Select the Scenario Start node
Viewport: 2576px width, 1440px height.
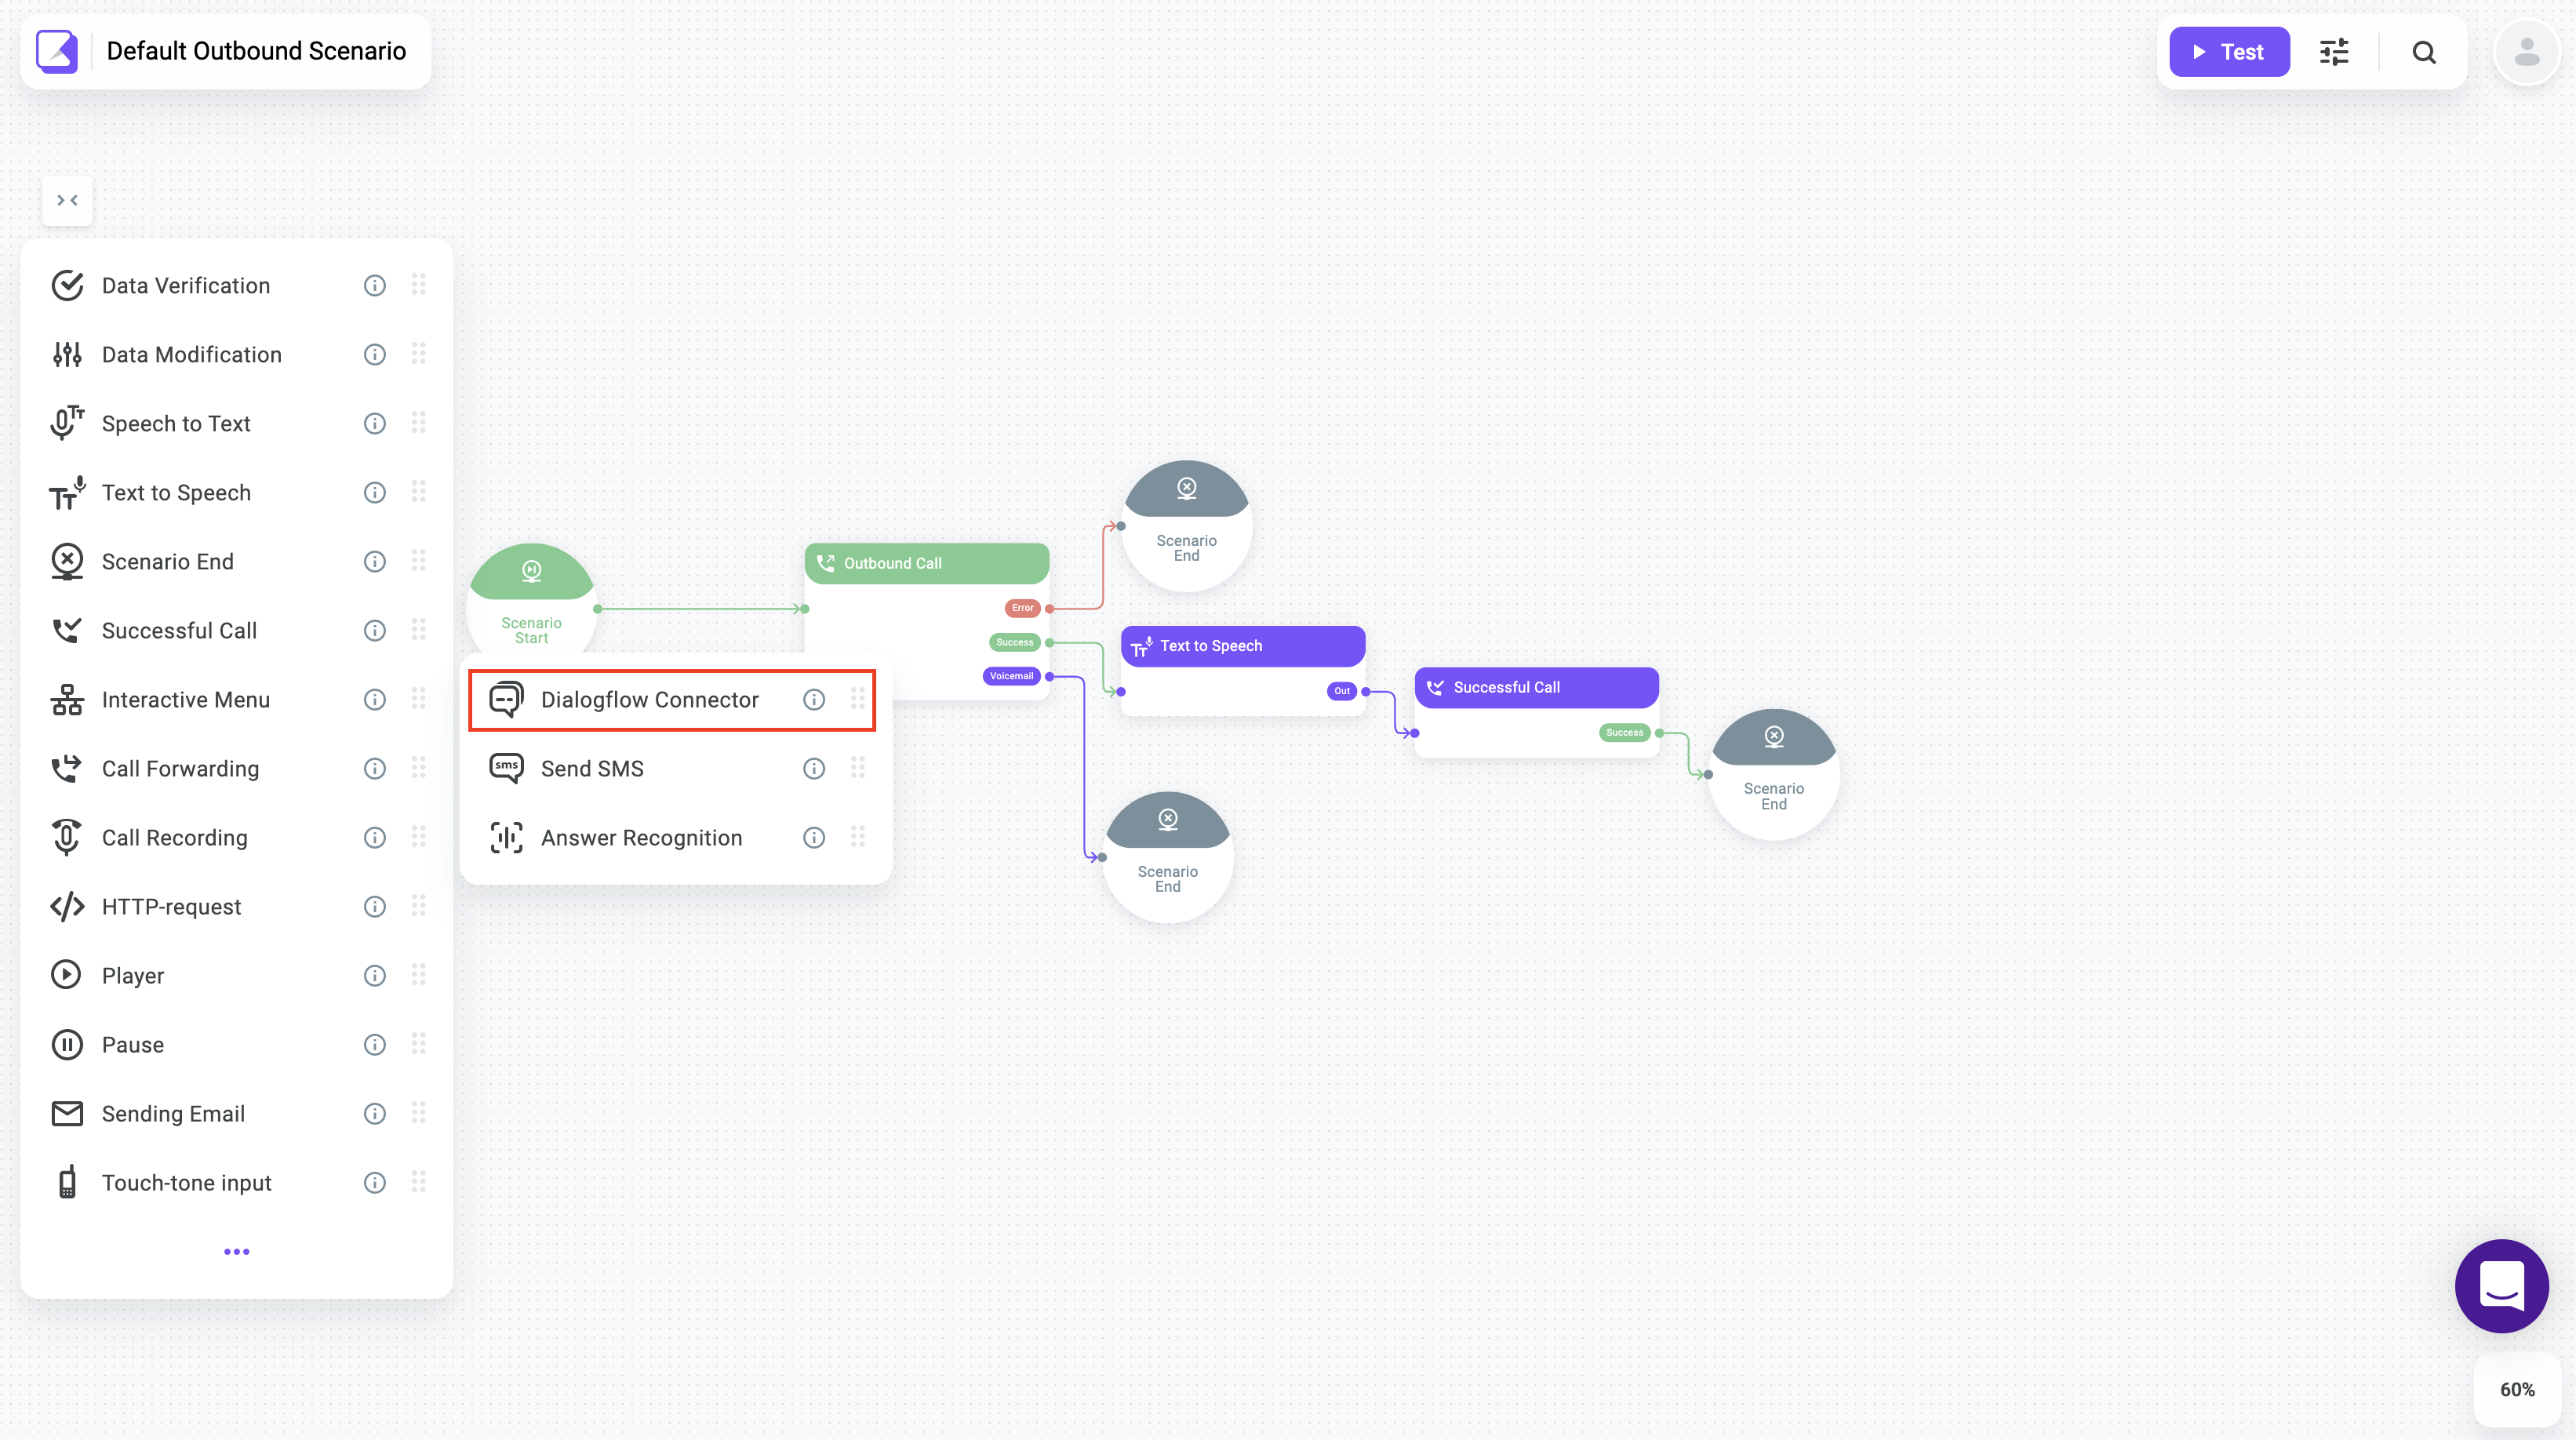tap(532, 598)
